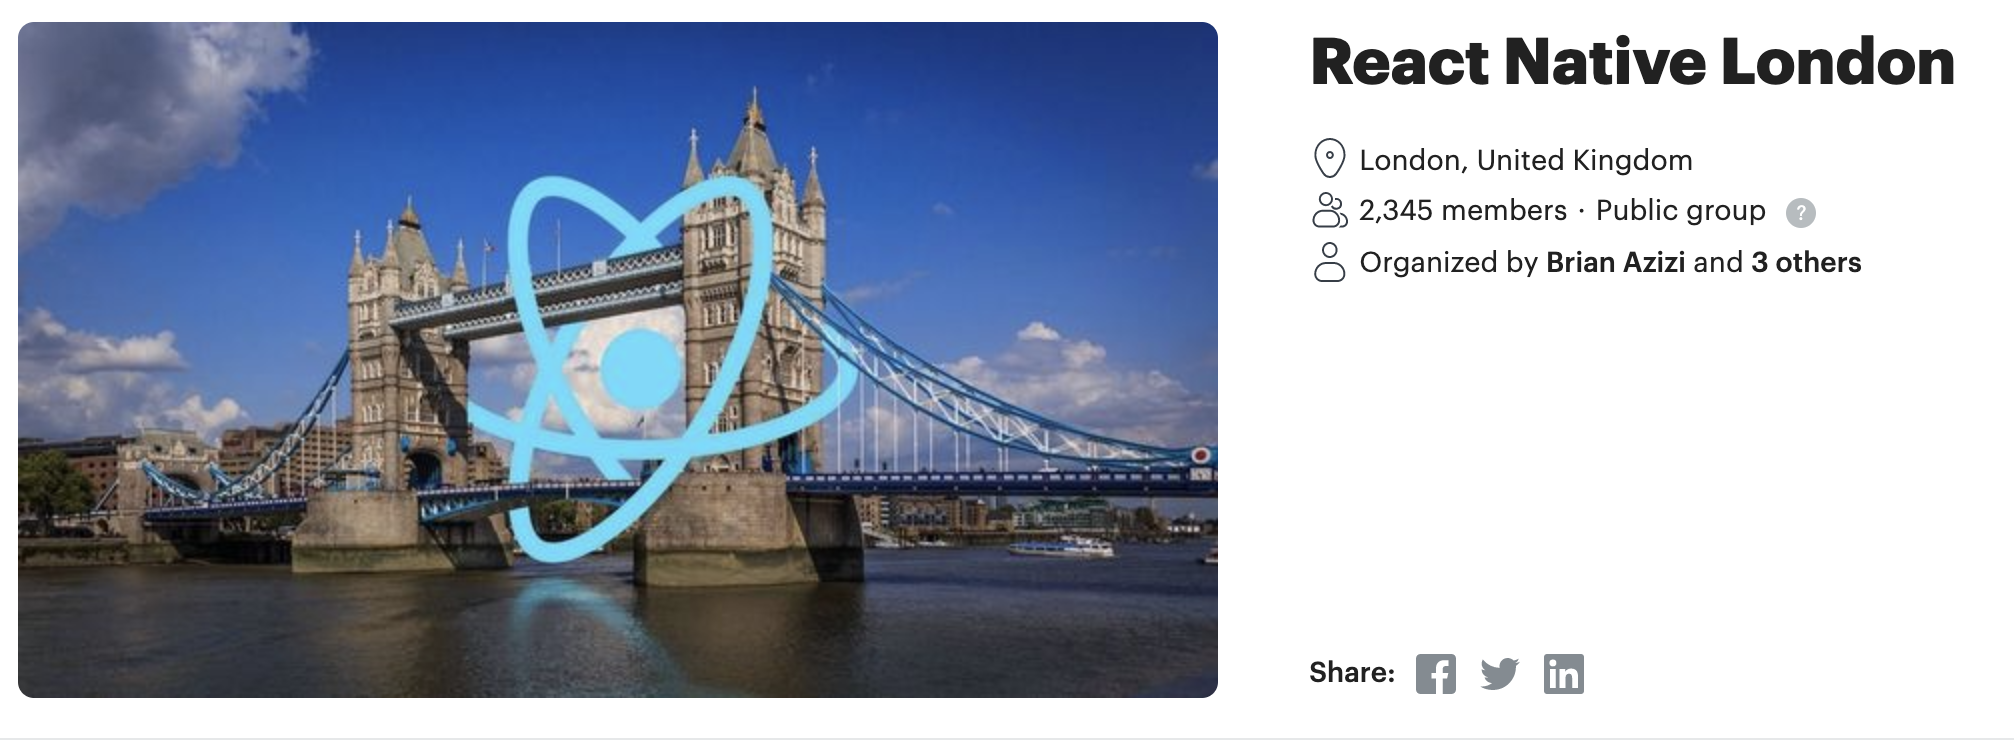Viewport: 2014px width, 742px height.
Task: Open the London, United Kingdom location
Action: click(1526, 160)
